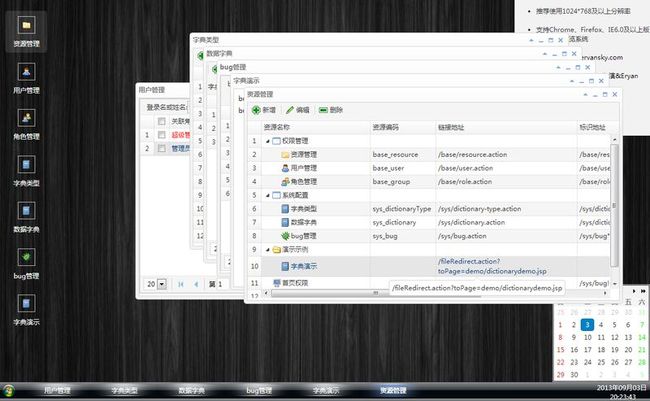The image size is (650, 401).
Task: Check row 1 checkbox in 用户管理 window
Action: pyautogui.click(x=162, y=135)
